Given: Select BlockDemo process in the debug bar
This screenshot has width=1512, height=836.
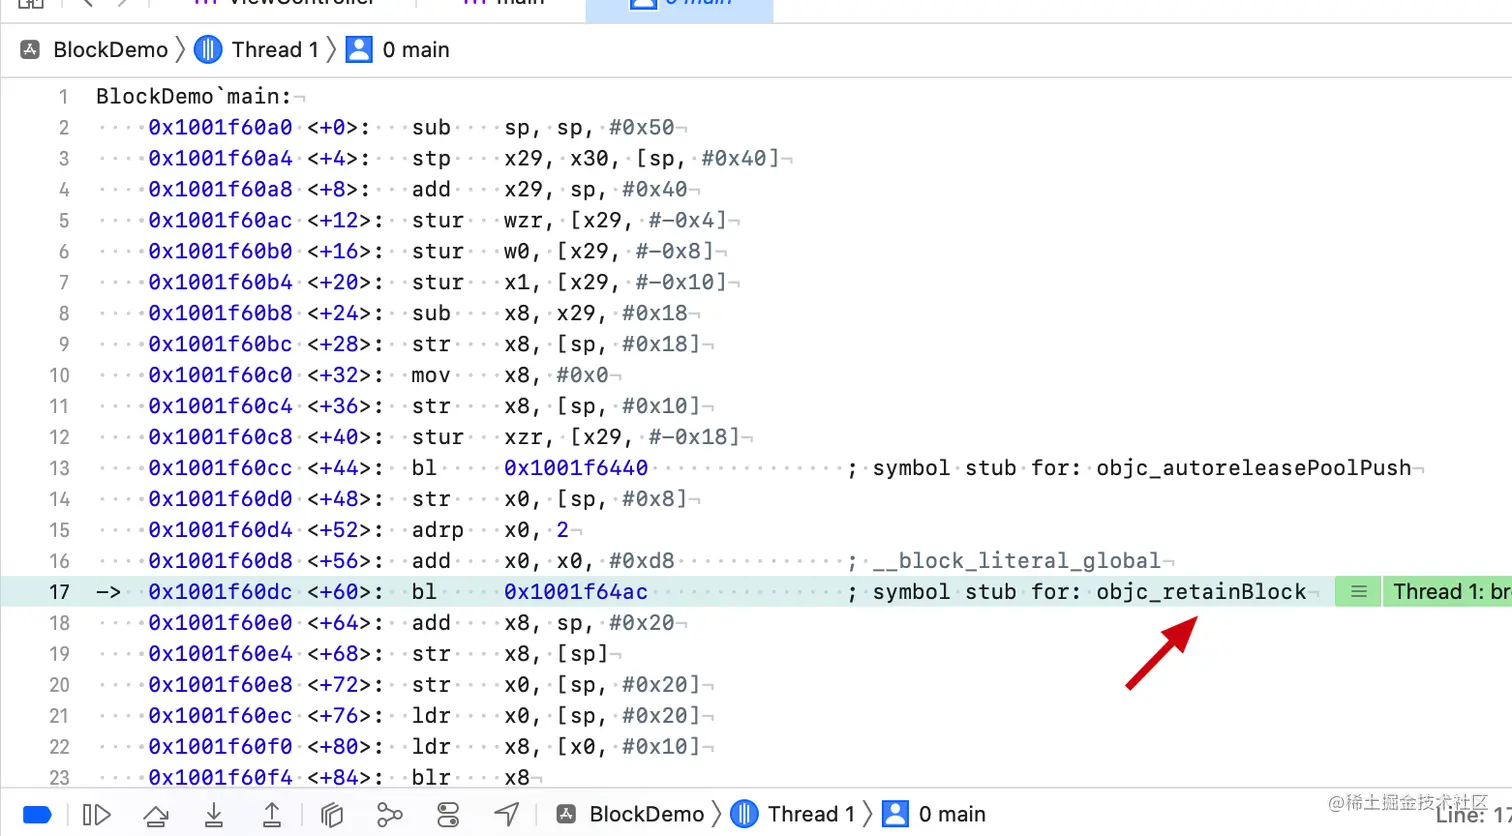Looking at the screenshot, I should (x=630, y=814).
